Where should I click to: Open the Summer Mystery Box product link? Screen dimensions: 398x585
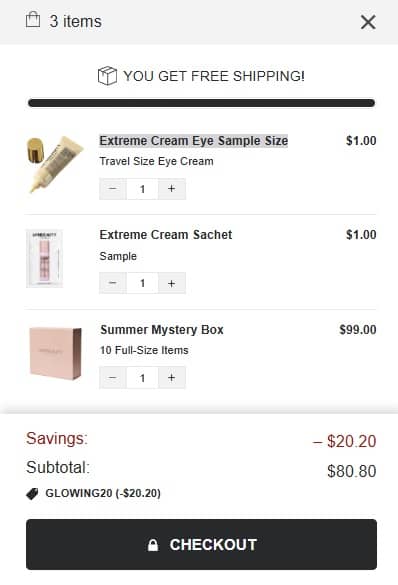[x=162, y=329]
